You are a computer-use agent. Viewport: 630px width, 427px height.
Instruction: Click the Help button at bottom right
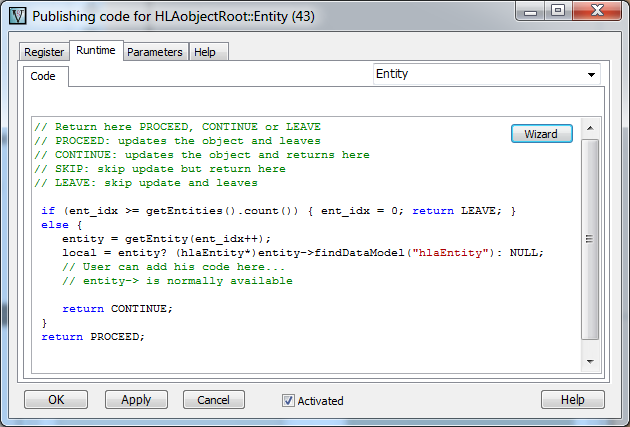click(x=572, y=400)
